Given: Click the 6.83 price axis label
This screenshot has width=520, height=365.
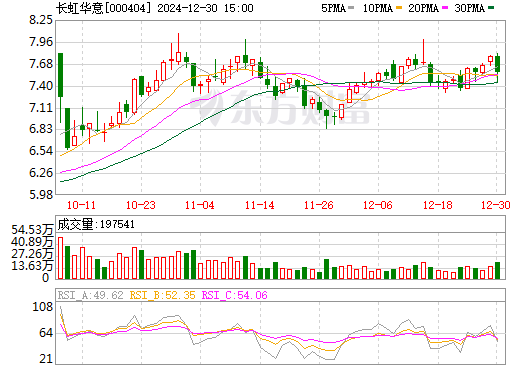Looking at the screenshot, I should coord(41,129).
